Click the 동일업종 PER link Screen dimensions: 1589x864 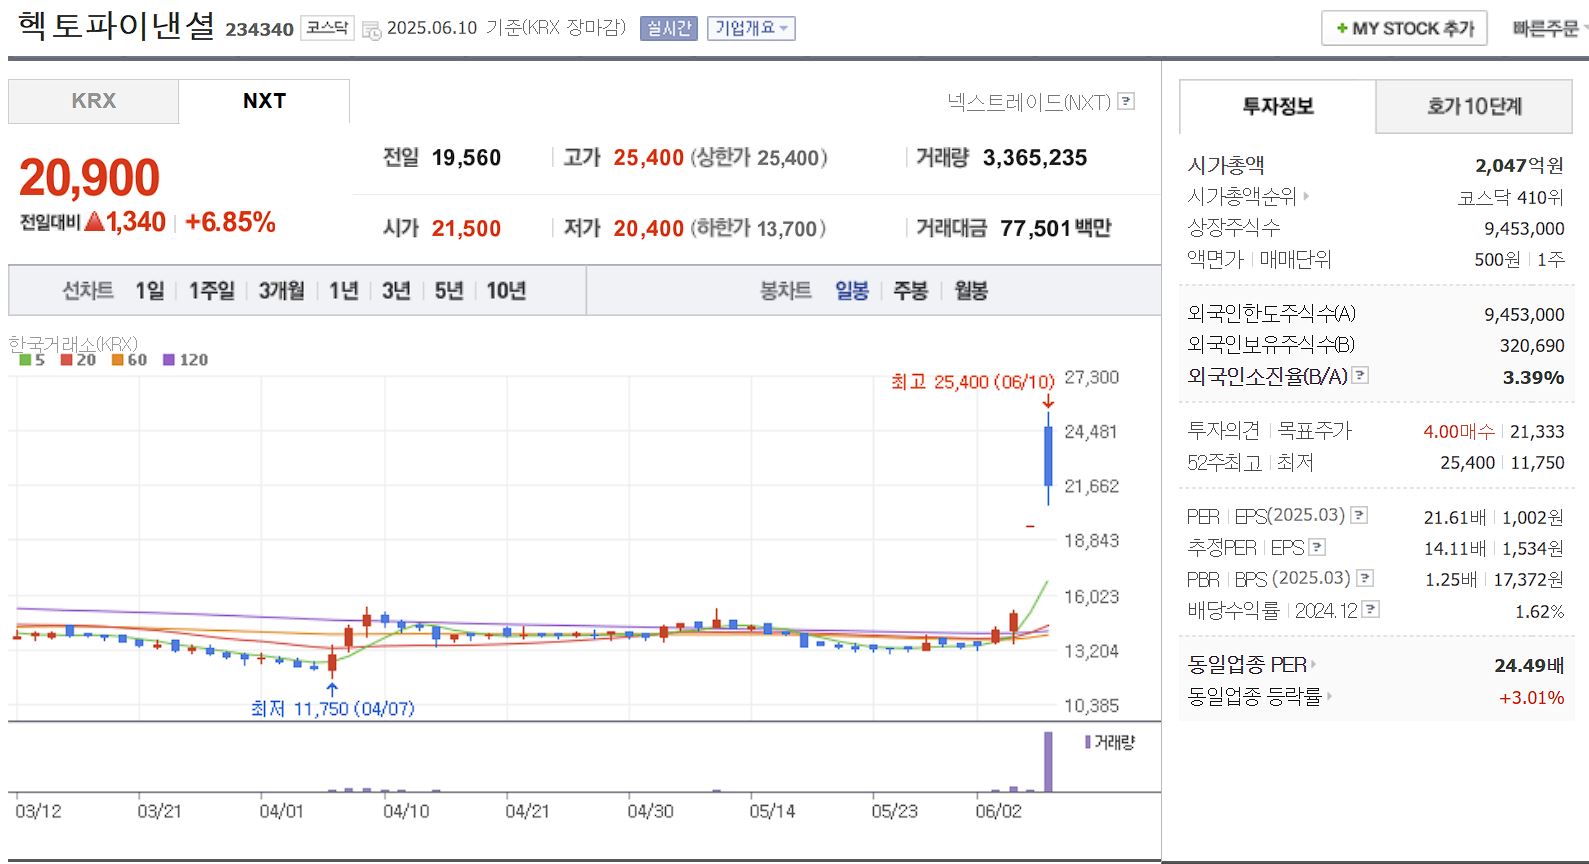point(1246,664)
